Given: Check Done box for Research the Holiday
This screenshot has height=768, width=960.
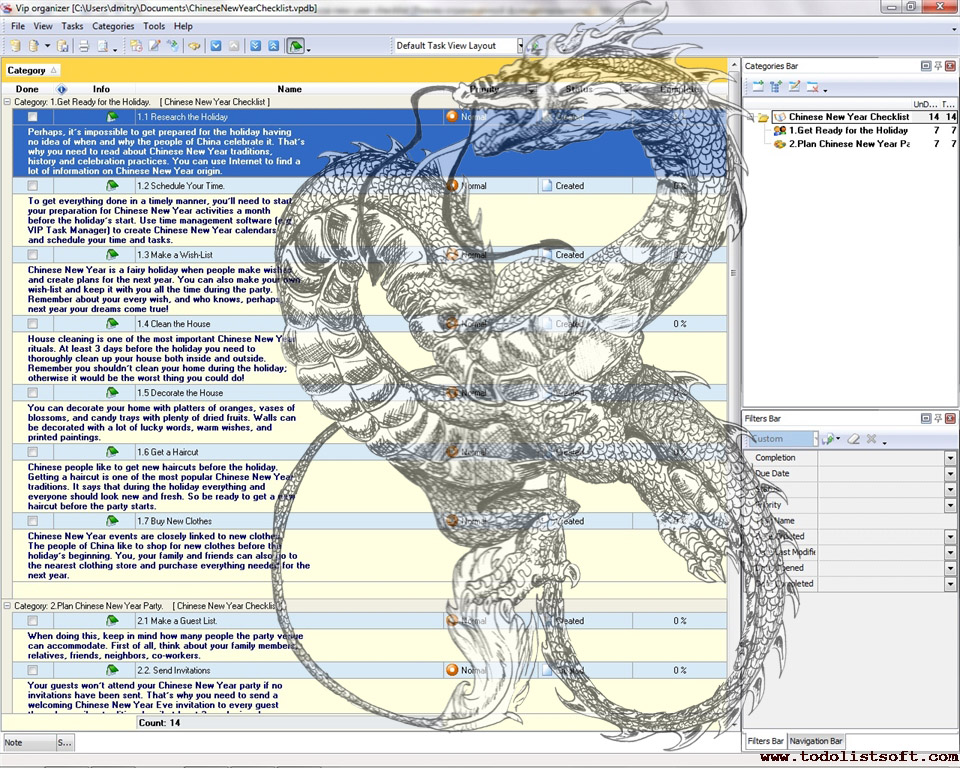Looking at the screenshot, I should 33,117.
